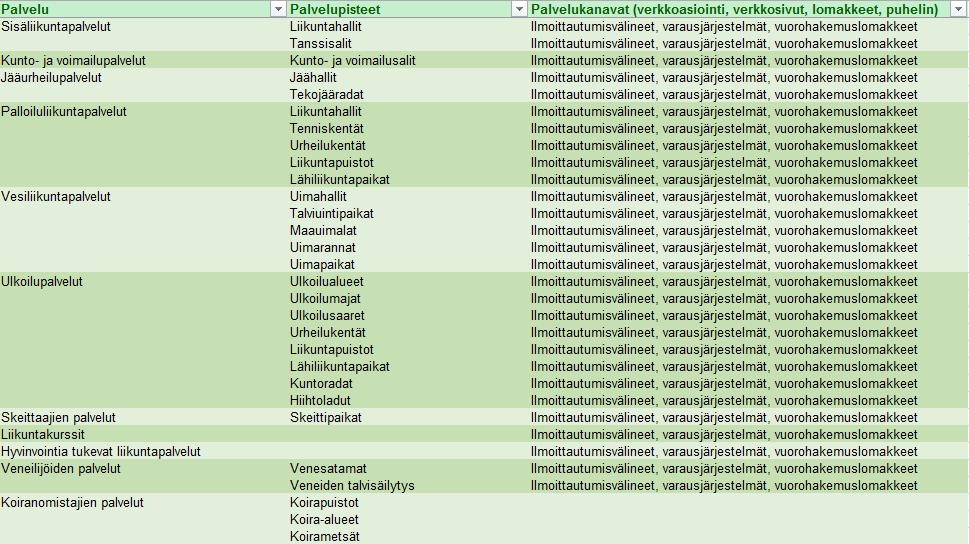Click Palvelukanavat cell in the Uimarannat row
The height and width of the screenshot is (544, 969).
[748, 247]
